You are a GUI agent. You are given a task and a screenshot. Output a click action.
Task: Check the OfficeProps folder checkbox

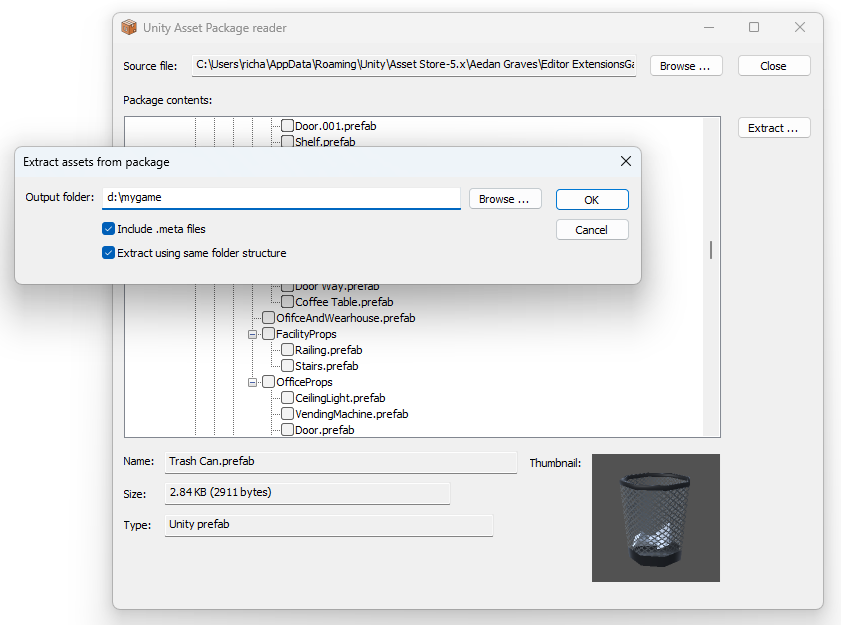[x=268, y=382]
